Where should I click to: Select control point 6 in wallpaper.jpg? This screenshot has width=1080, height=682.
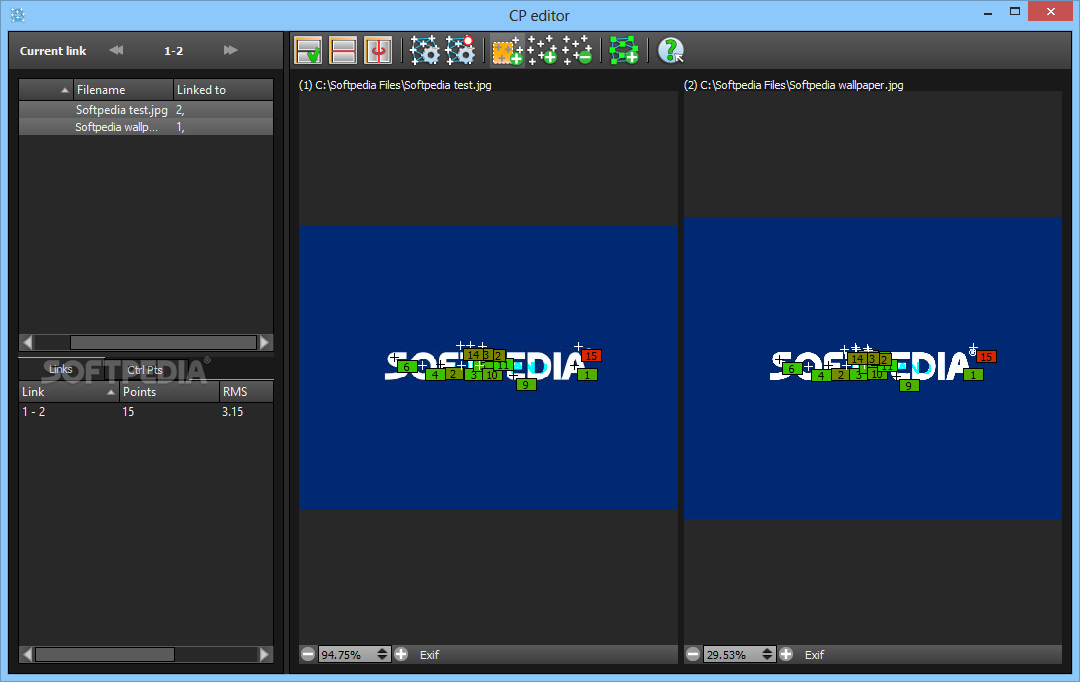[x=792, y=369]
